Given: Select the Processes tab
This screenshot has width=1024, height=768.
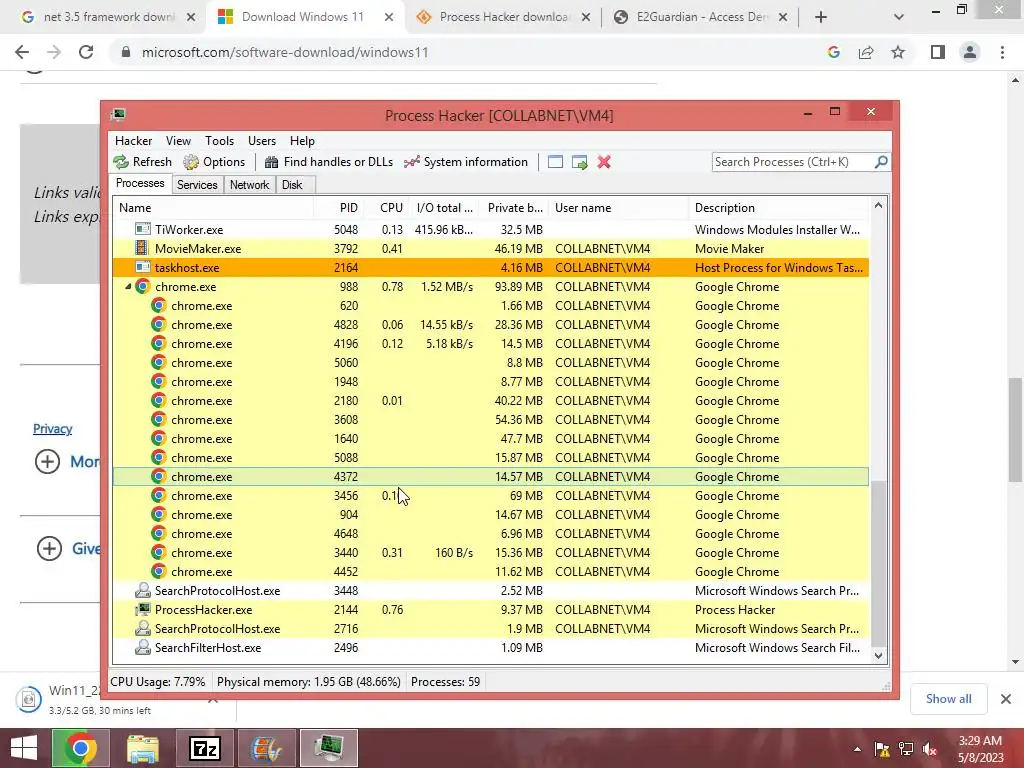Looking at the screenshot, I should click(x=140, y=184).
